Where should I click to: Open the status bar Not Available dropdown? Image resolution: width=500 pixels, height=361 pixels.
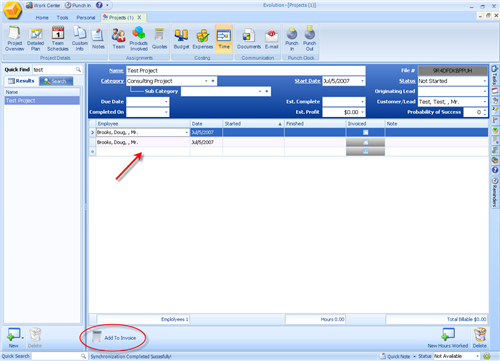tap(477, 356)
